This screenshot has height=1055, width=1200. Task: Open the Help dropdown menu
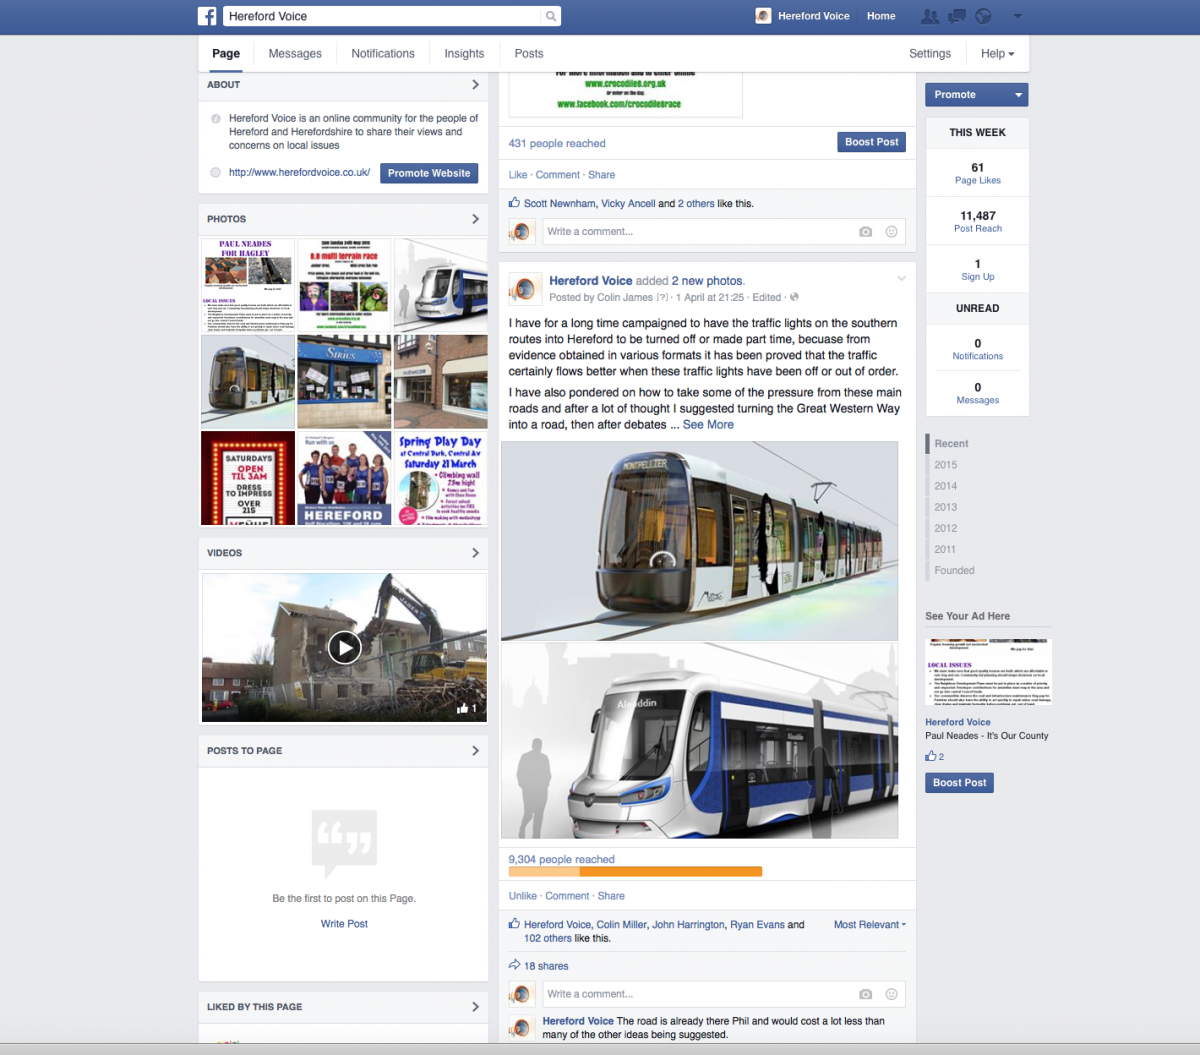(998, 54)
